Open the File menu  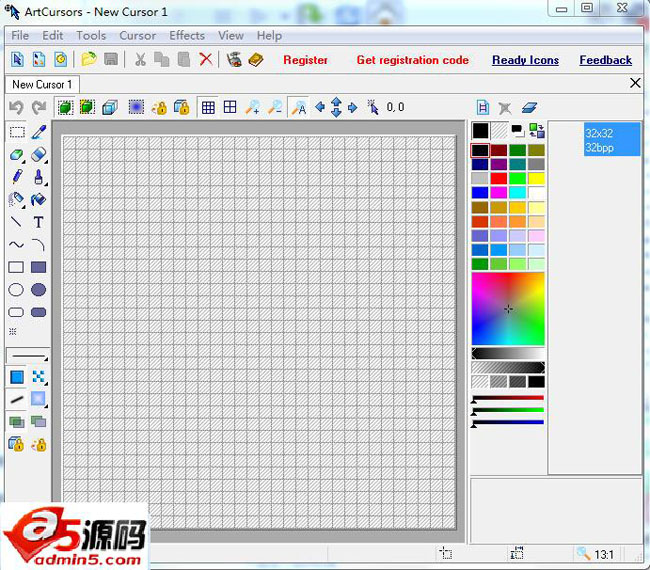(20, 36)
